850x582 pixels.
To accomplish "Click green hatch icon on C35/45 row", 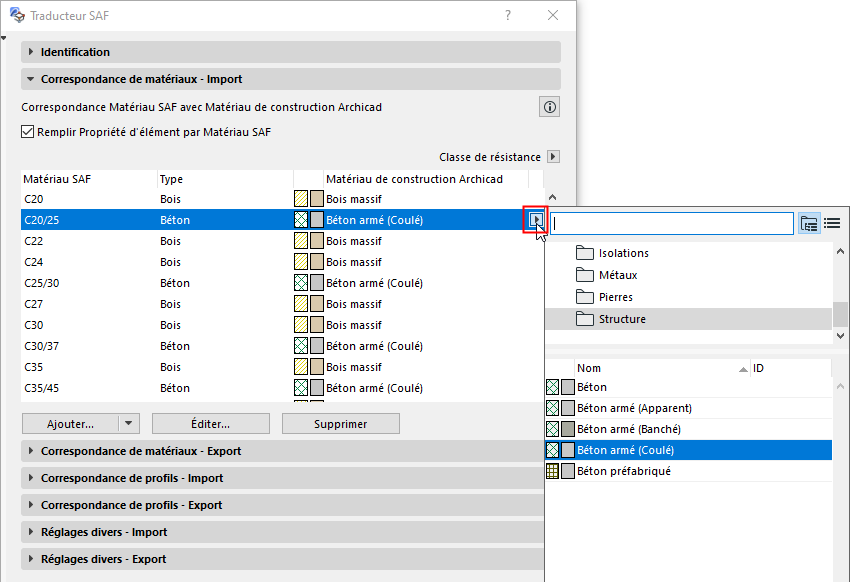I will (301, 387).
